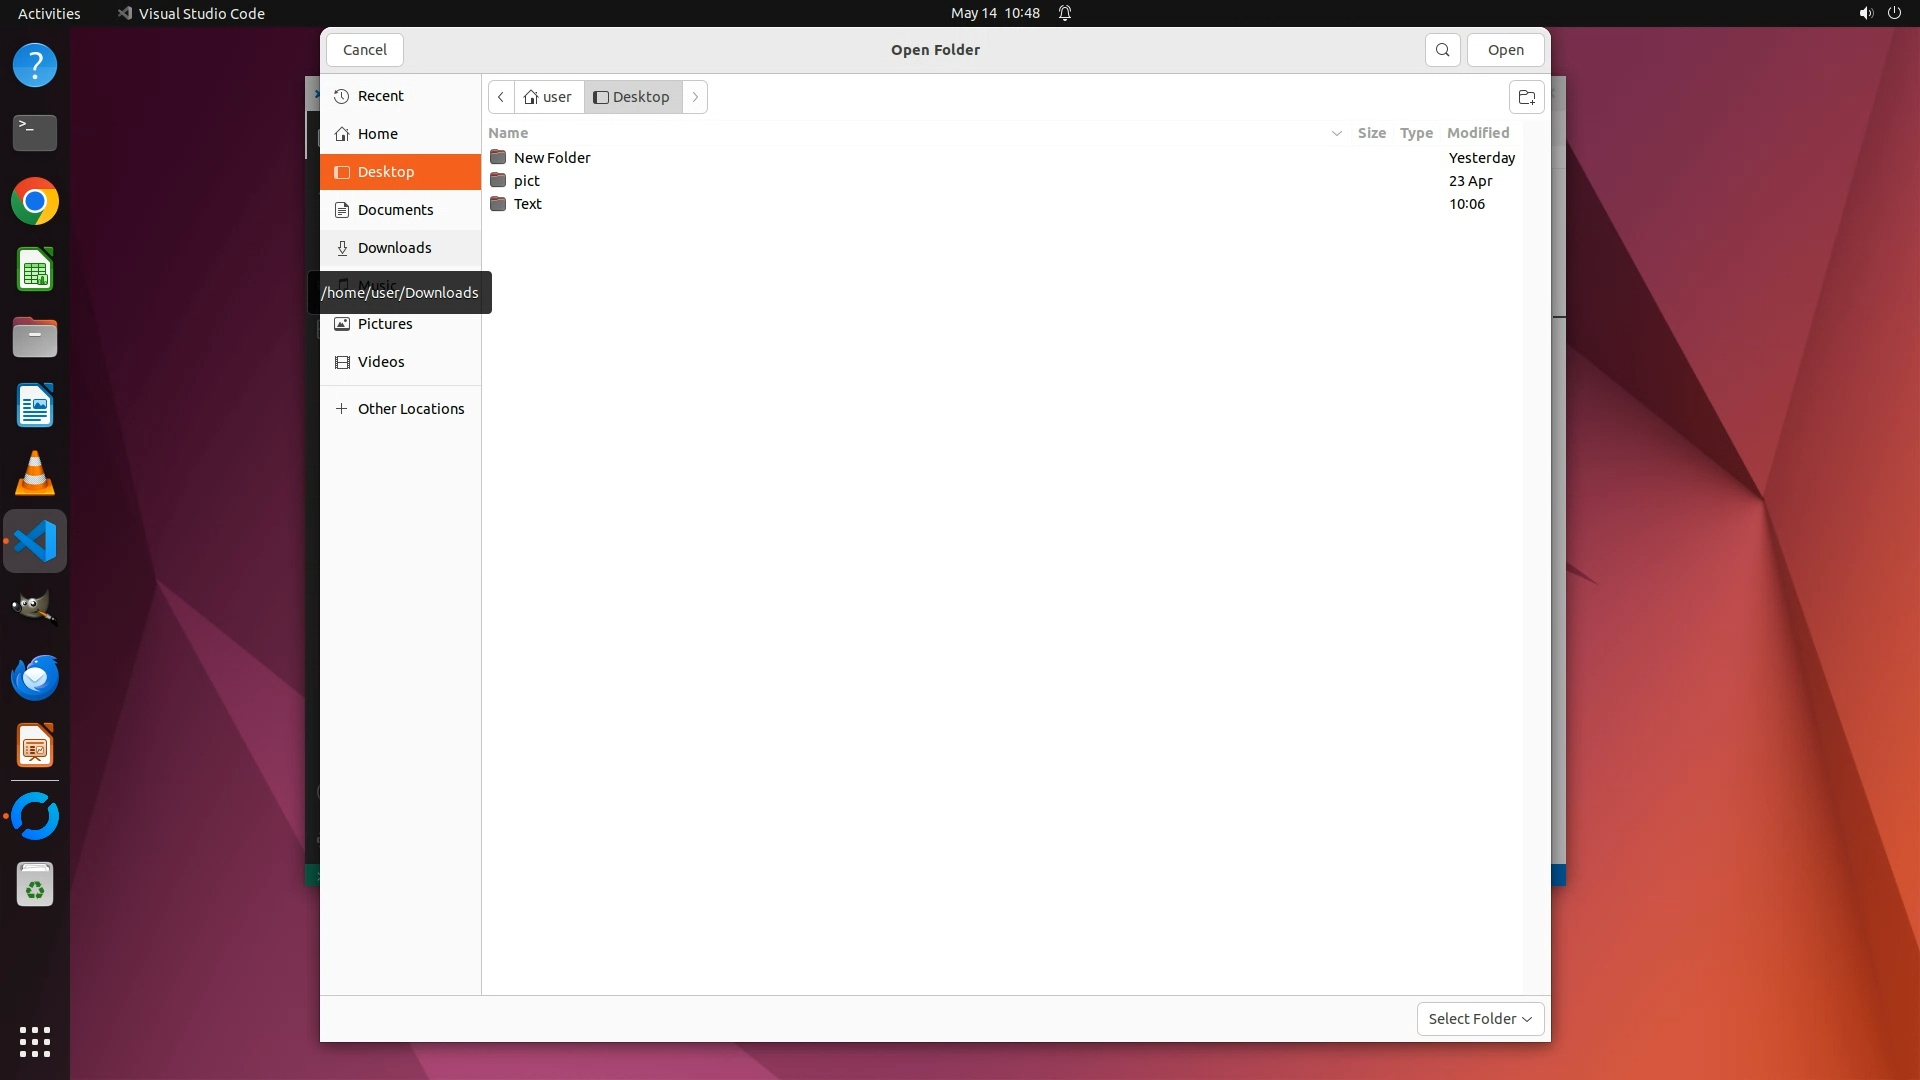Sort files by Modified column
Viewport: 1920px width, 1080px height.
1477,133
